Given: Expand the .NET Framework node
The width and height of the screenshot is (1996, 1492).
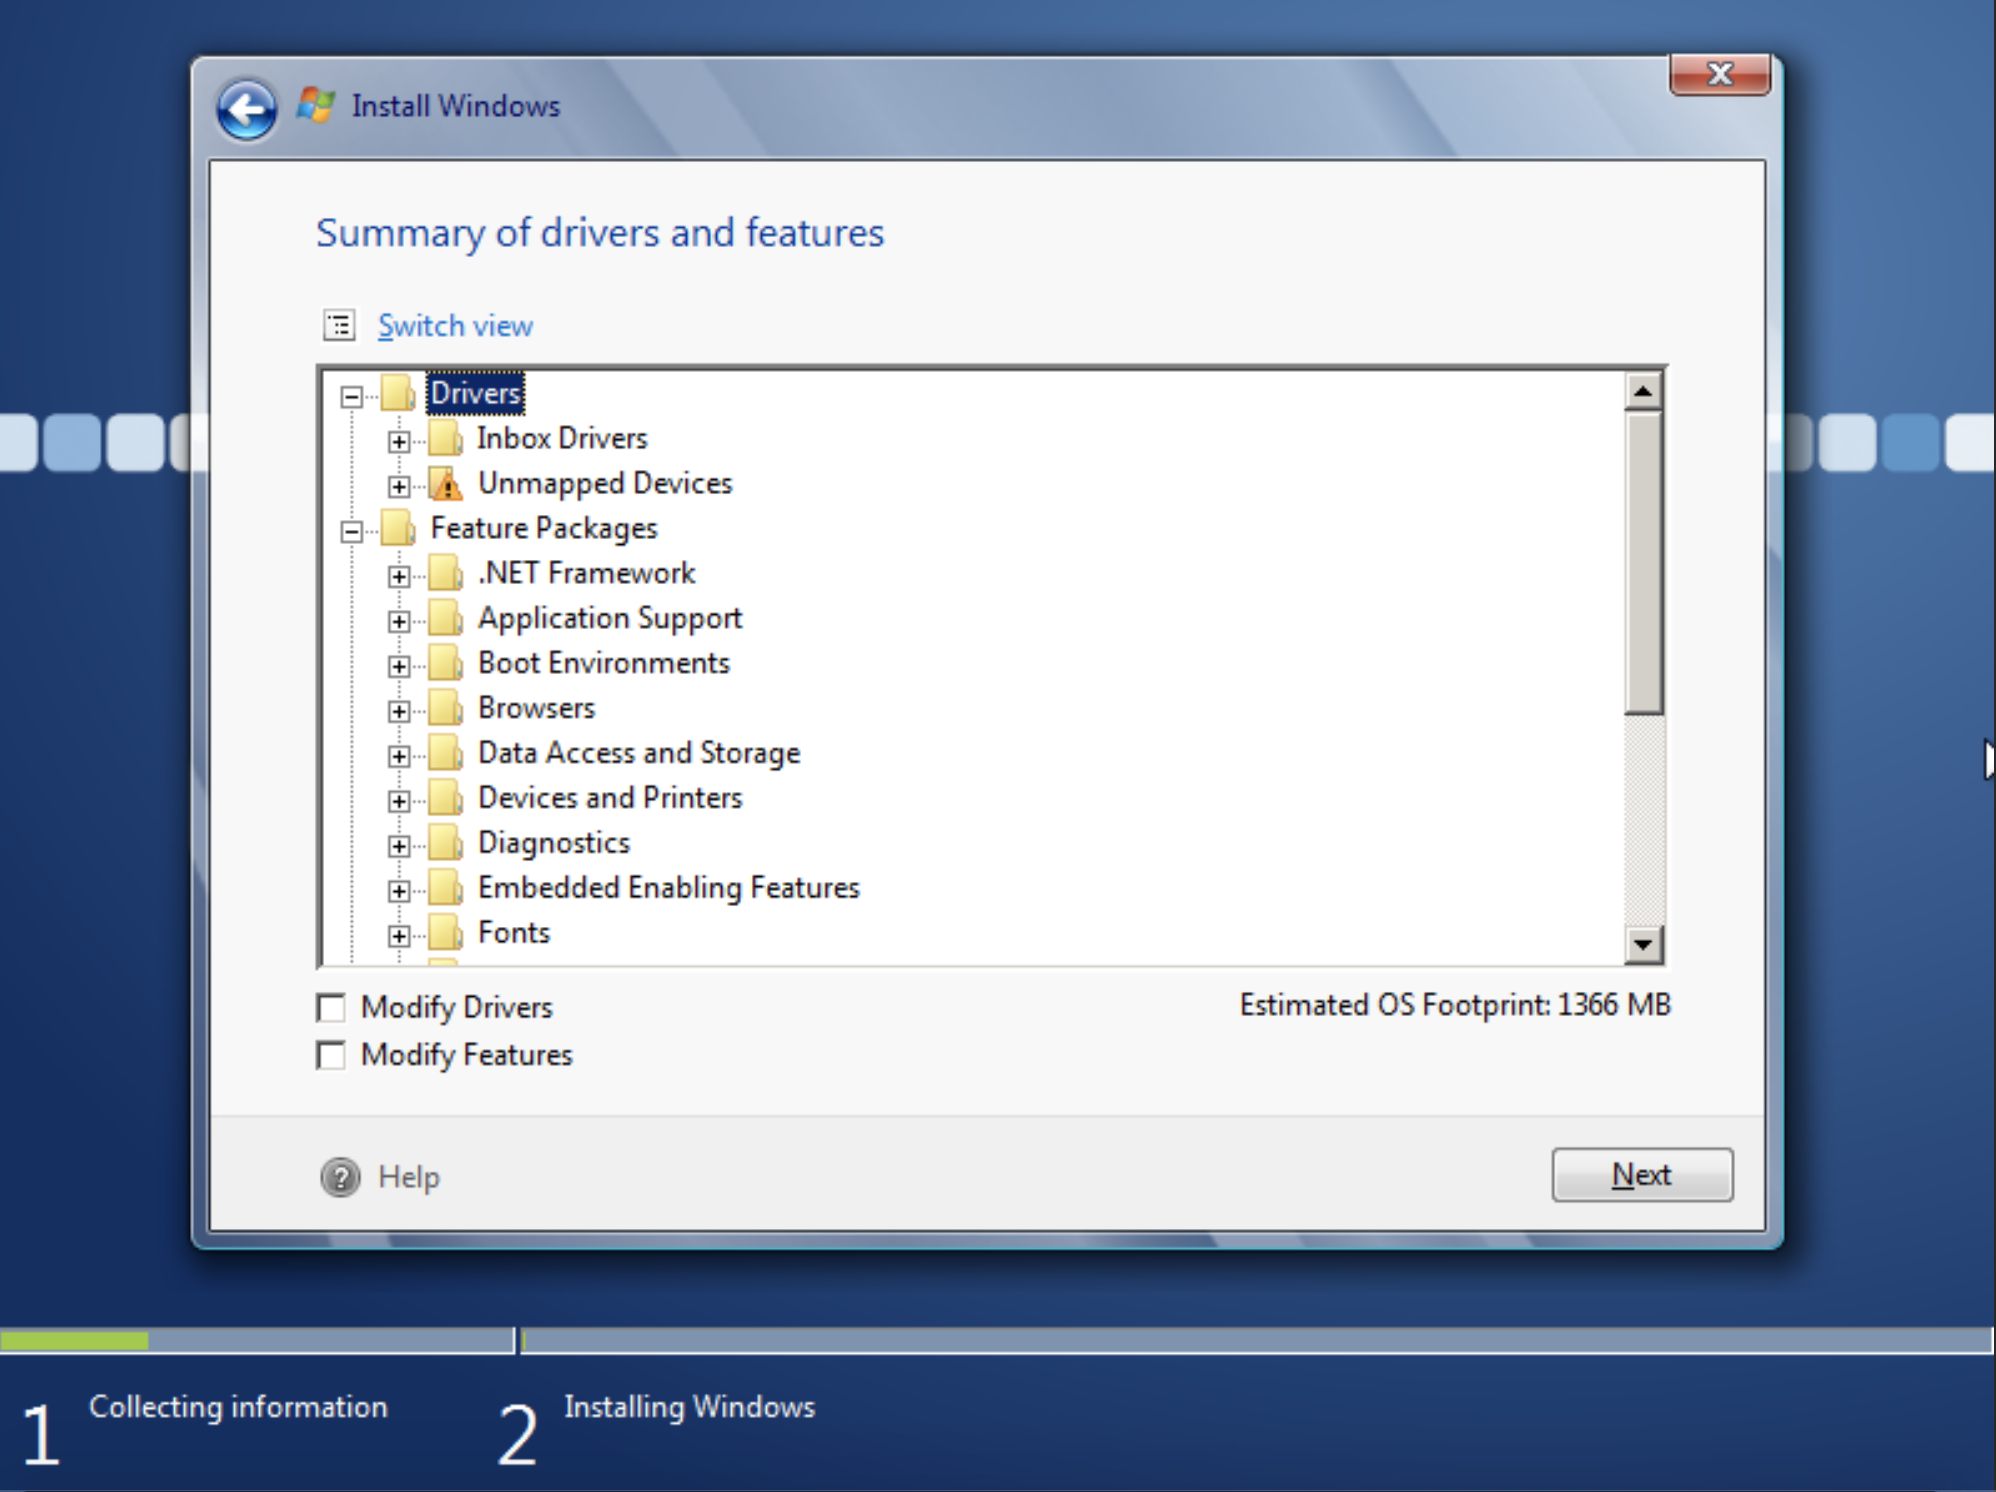Looking at the screenshot, I should 399,576.
